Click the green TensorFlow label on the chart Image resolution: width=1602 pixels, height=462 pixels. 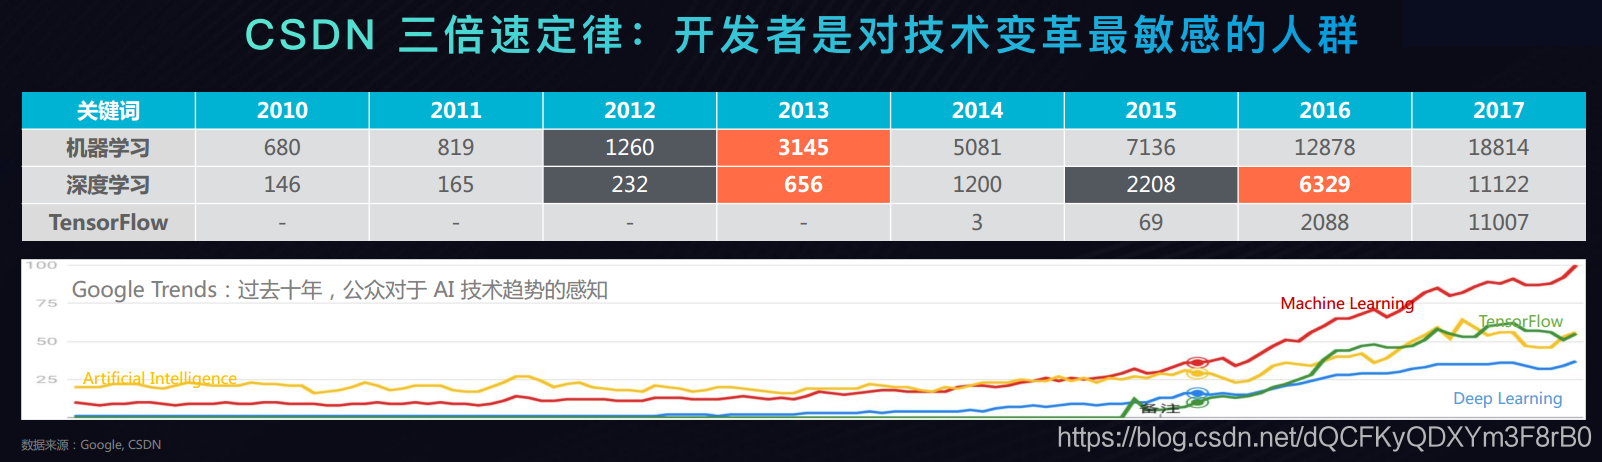point(1520,321)
